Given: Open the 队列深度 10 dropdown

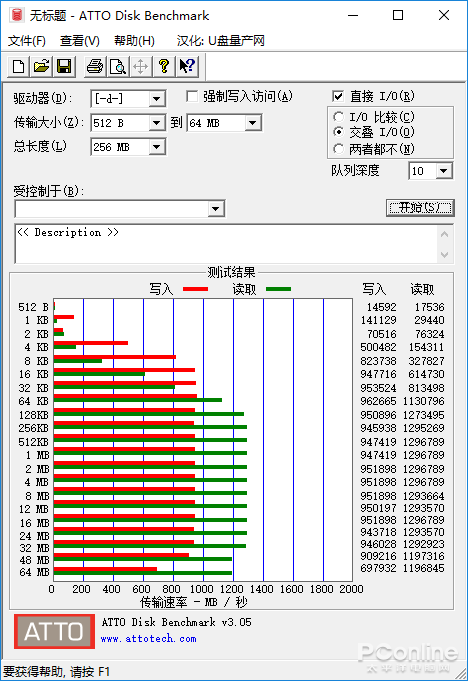Looking at the screenshot, I should tap(443, 171).
